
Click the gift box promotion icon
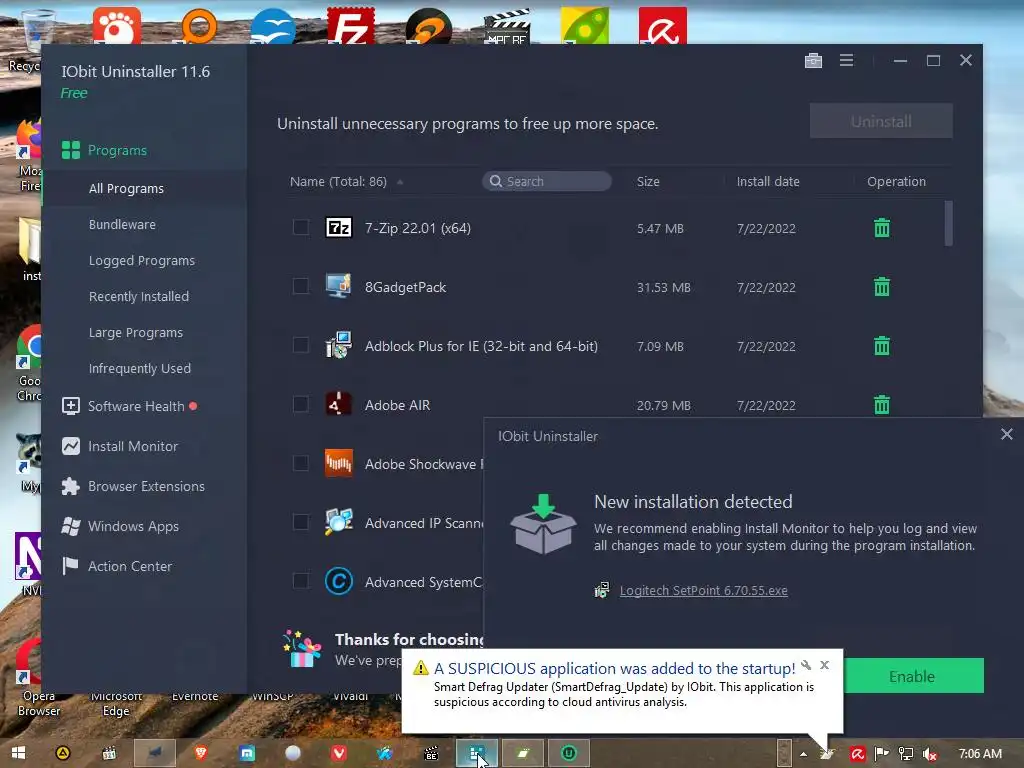tap(302, 648)
